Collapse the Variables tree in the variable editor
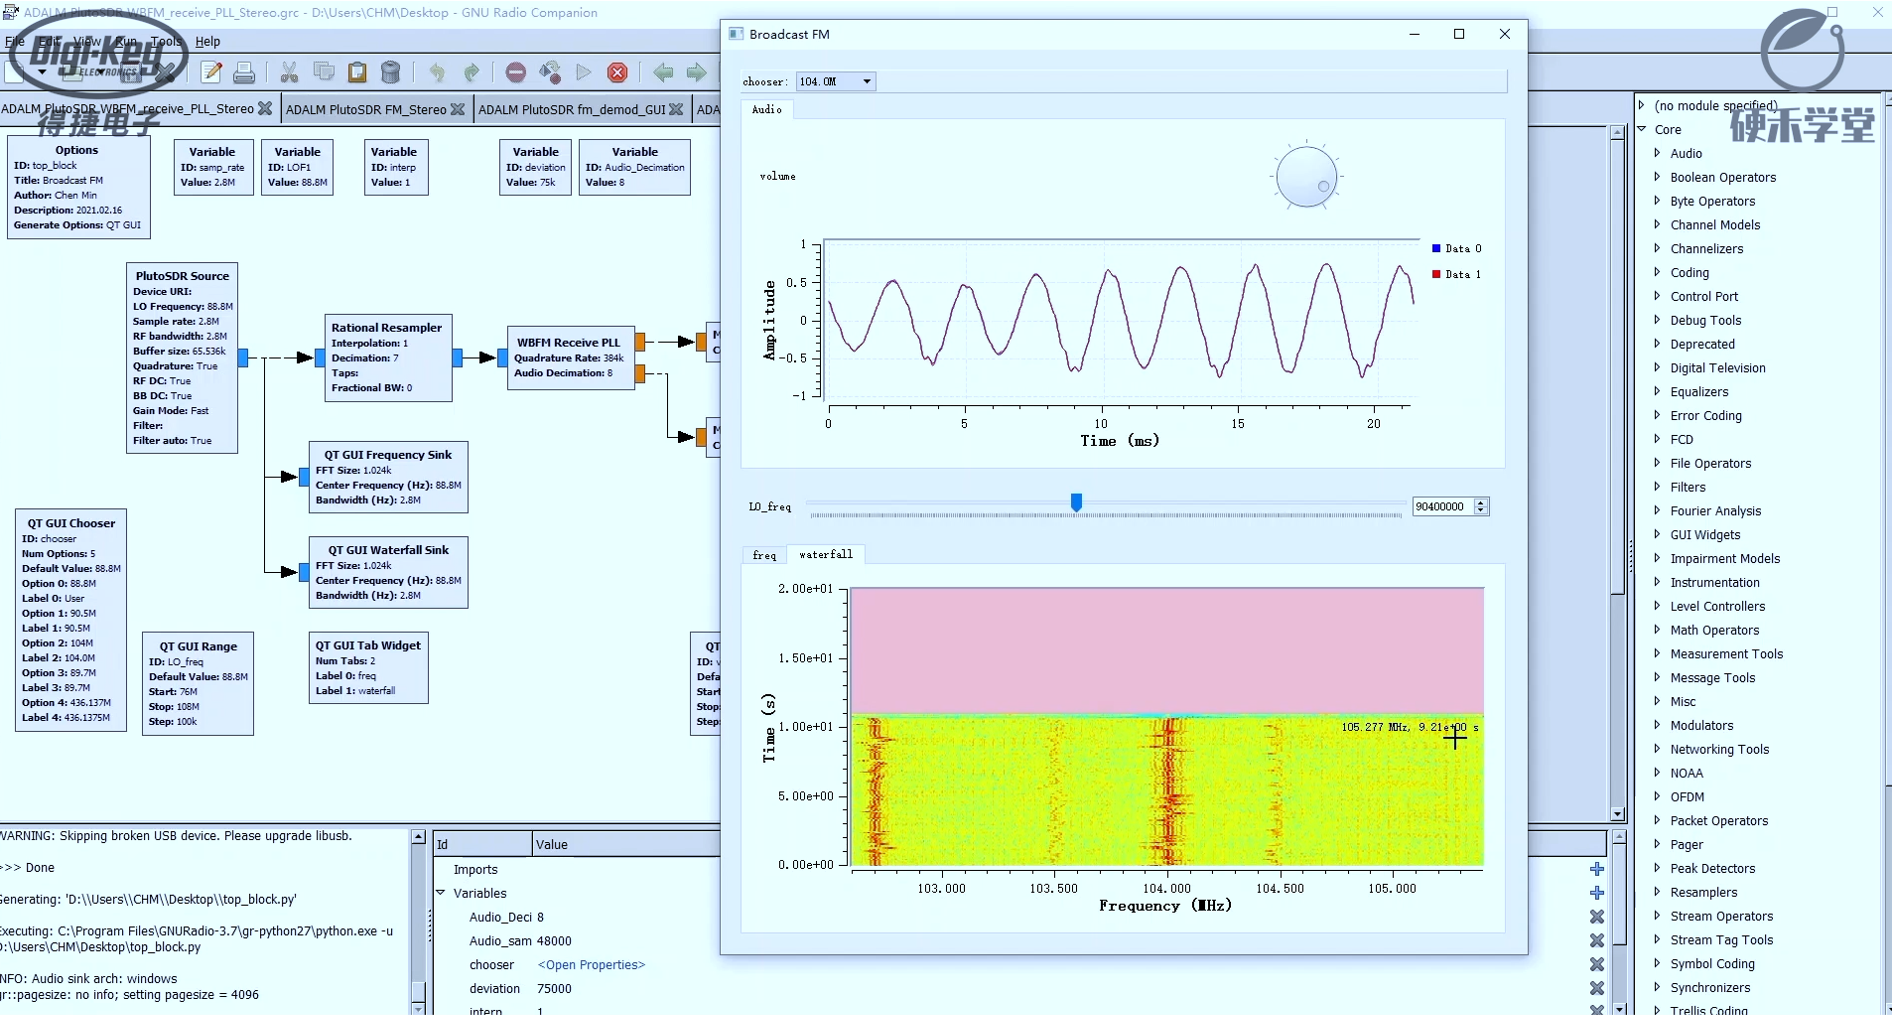1892x1015 pixels. click(x=441, y=893)
